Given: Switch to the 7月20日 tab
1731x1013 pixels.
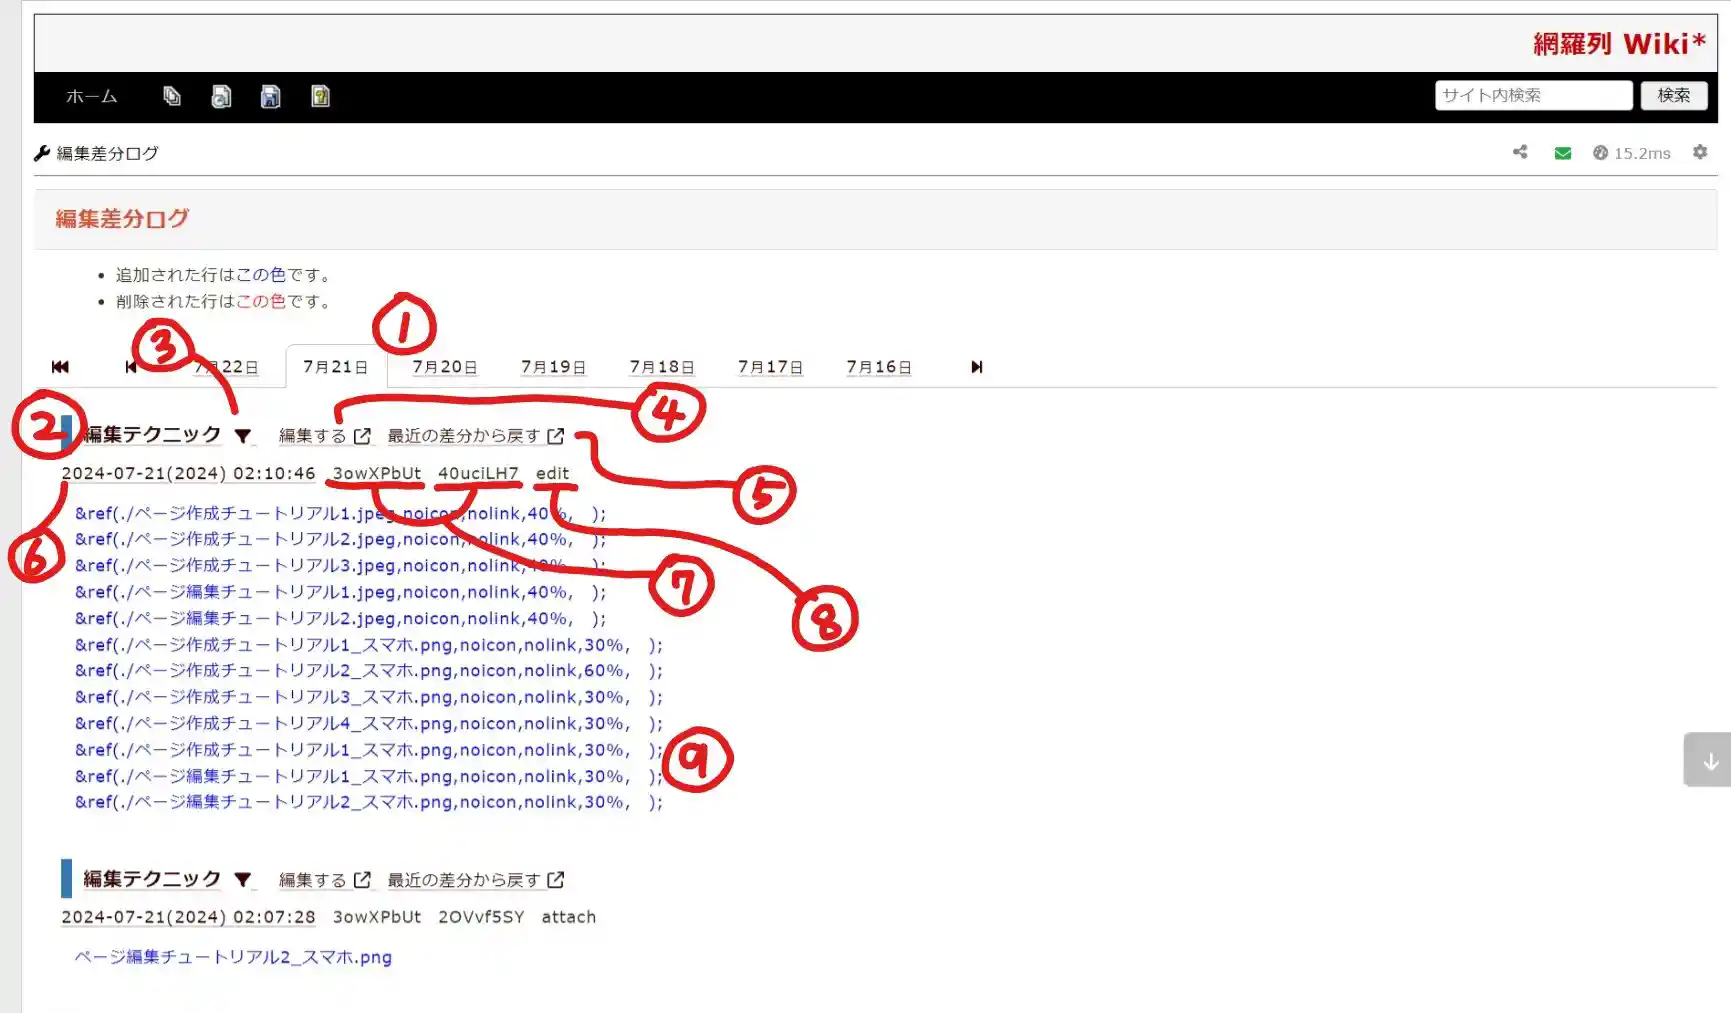Looking at the screenshot, I should (x=444, y=367).
